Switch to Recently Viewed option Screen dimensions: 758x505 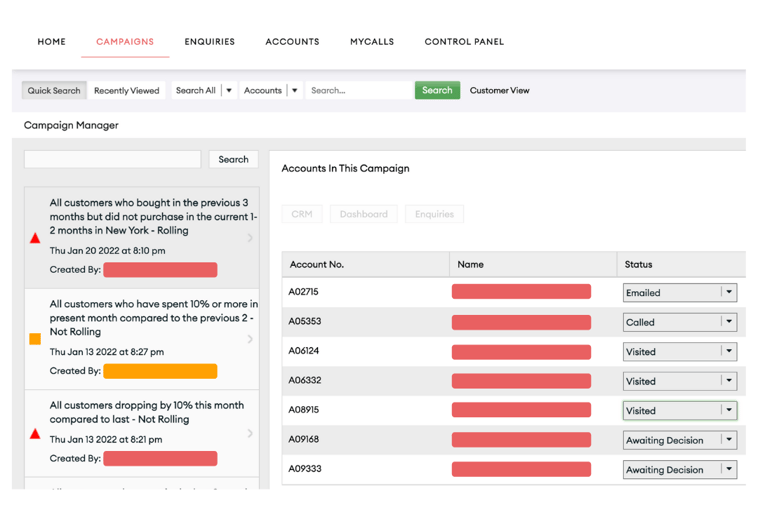[126, 91]
